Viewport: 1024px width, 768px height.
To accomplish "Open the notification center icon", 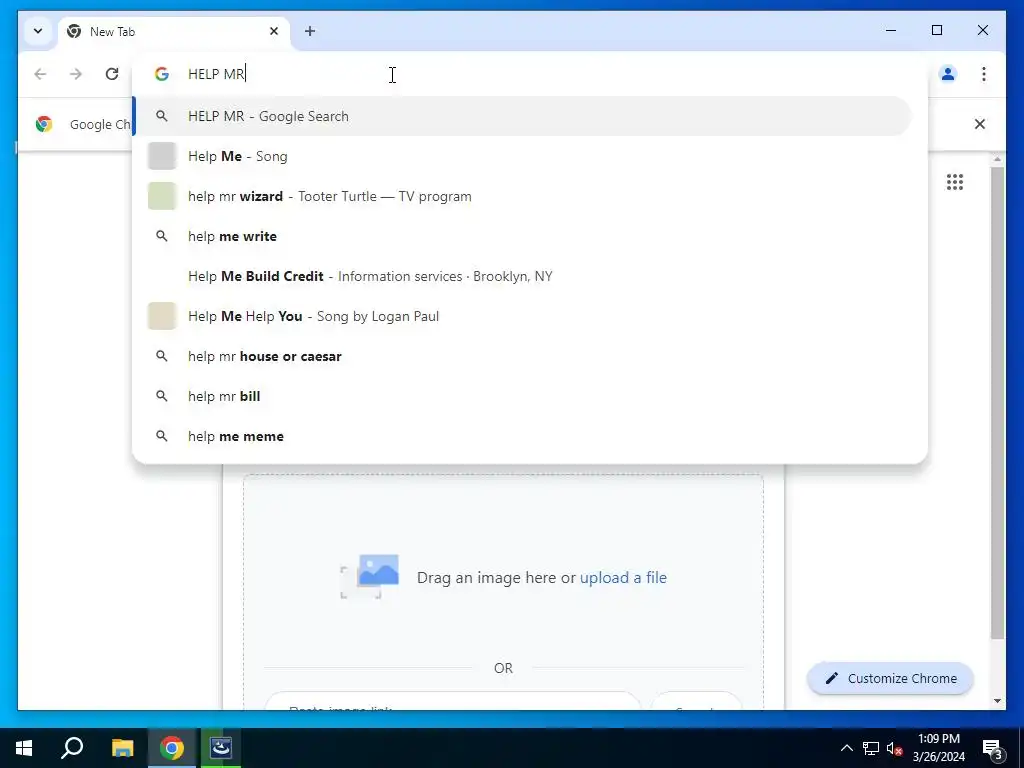I will coord(993,748).
